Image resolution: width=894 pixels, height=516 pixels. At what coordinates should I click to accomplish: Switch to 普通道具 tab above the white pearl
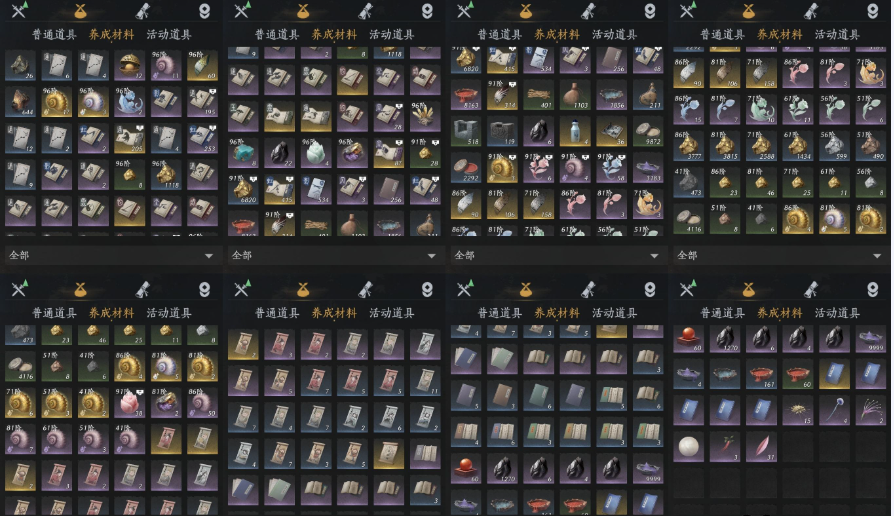tap(722, 312)
